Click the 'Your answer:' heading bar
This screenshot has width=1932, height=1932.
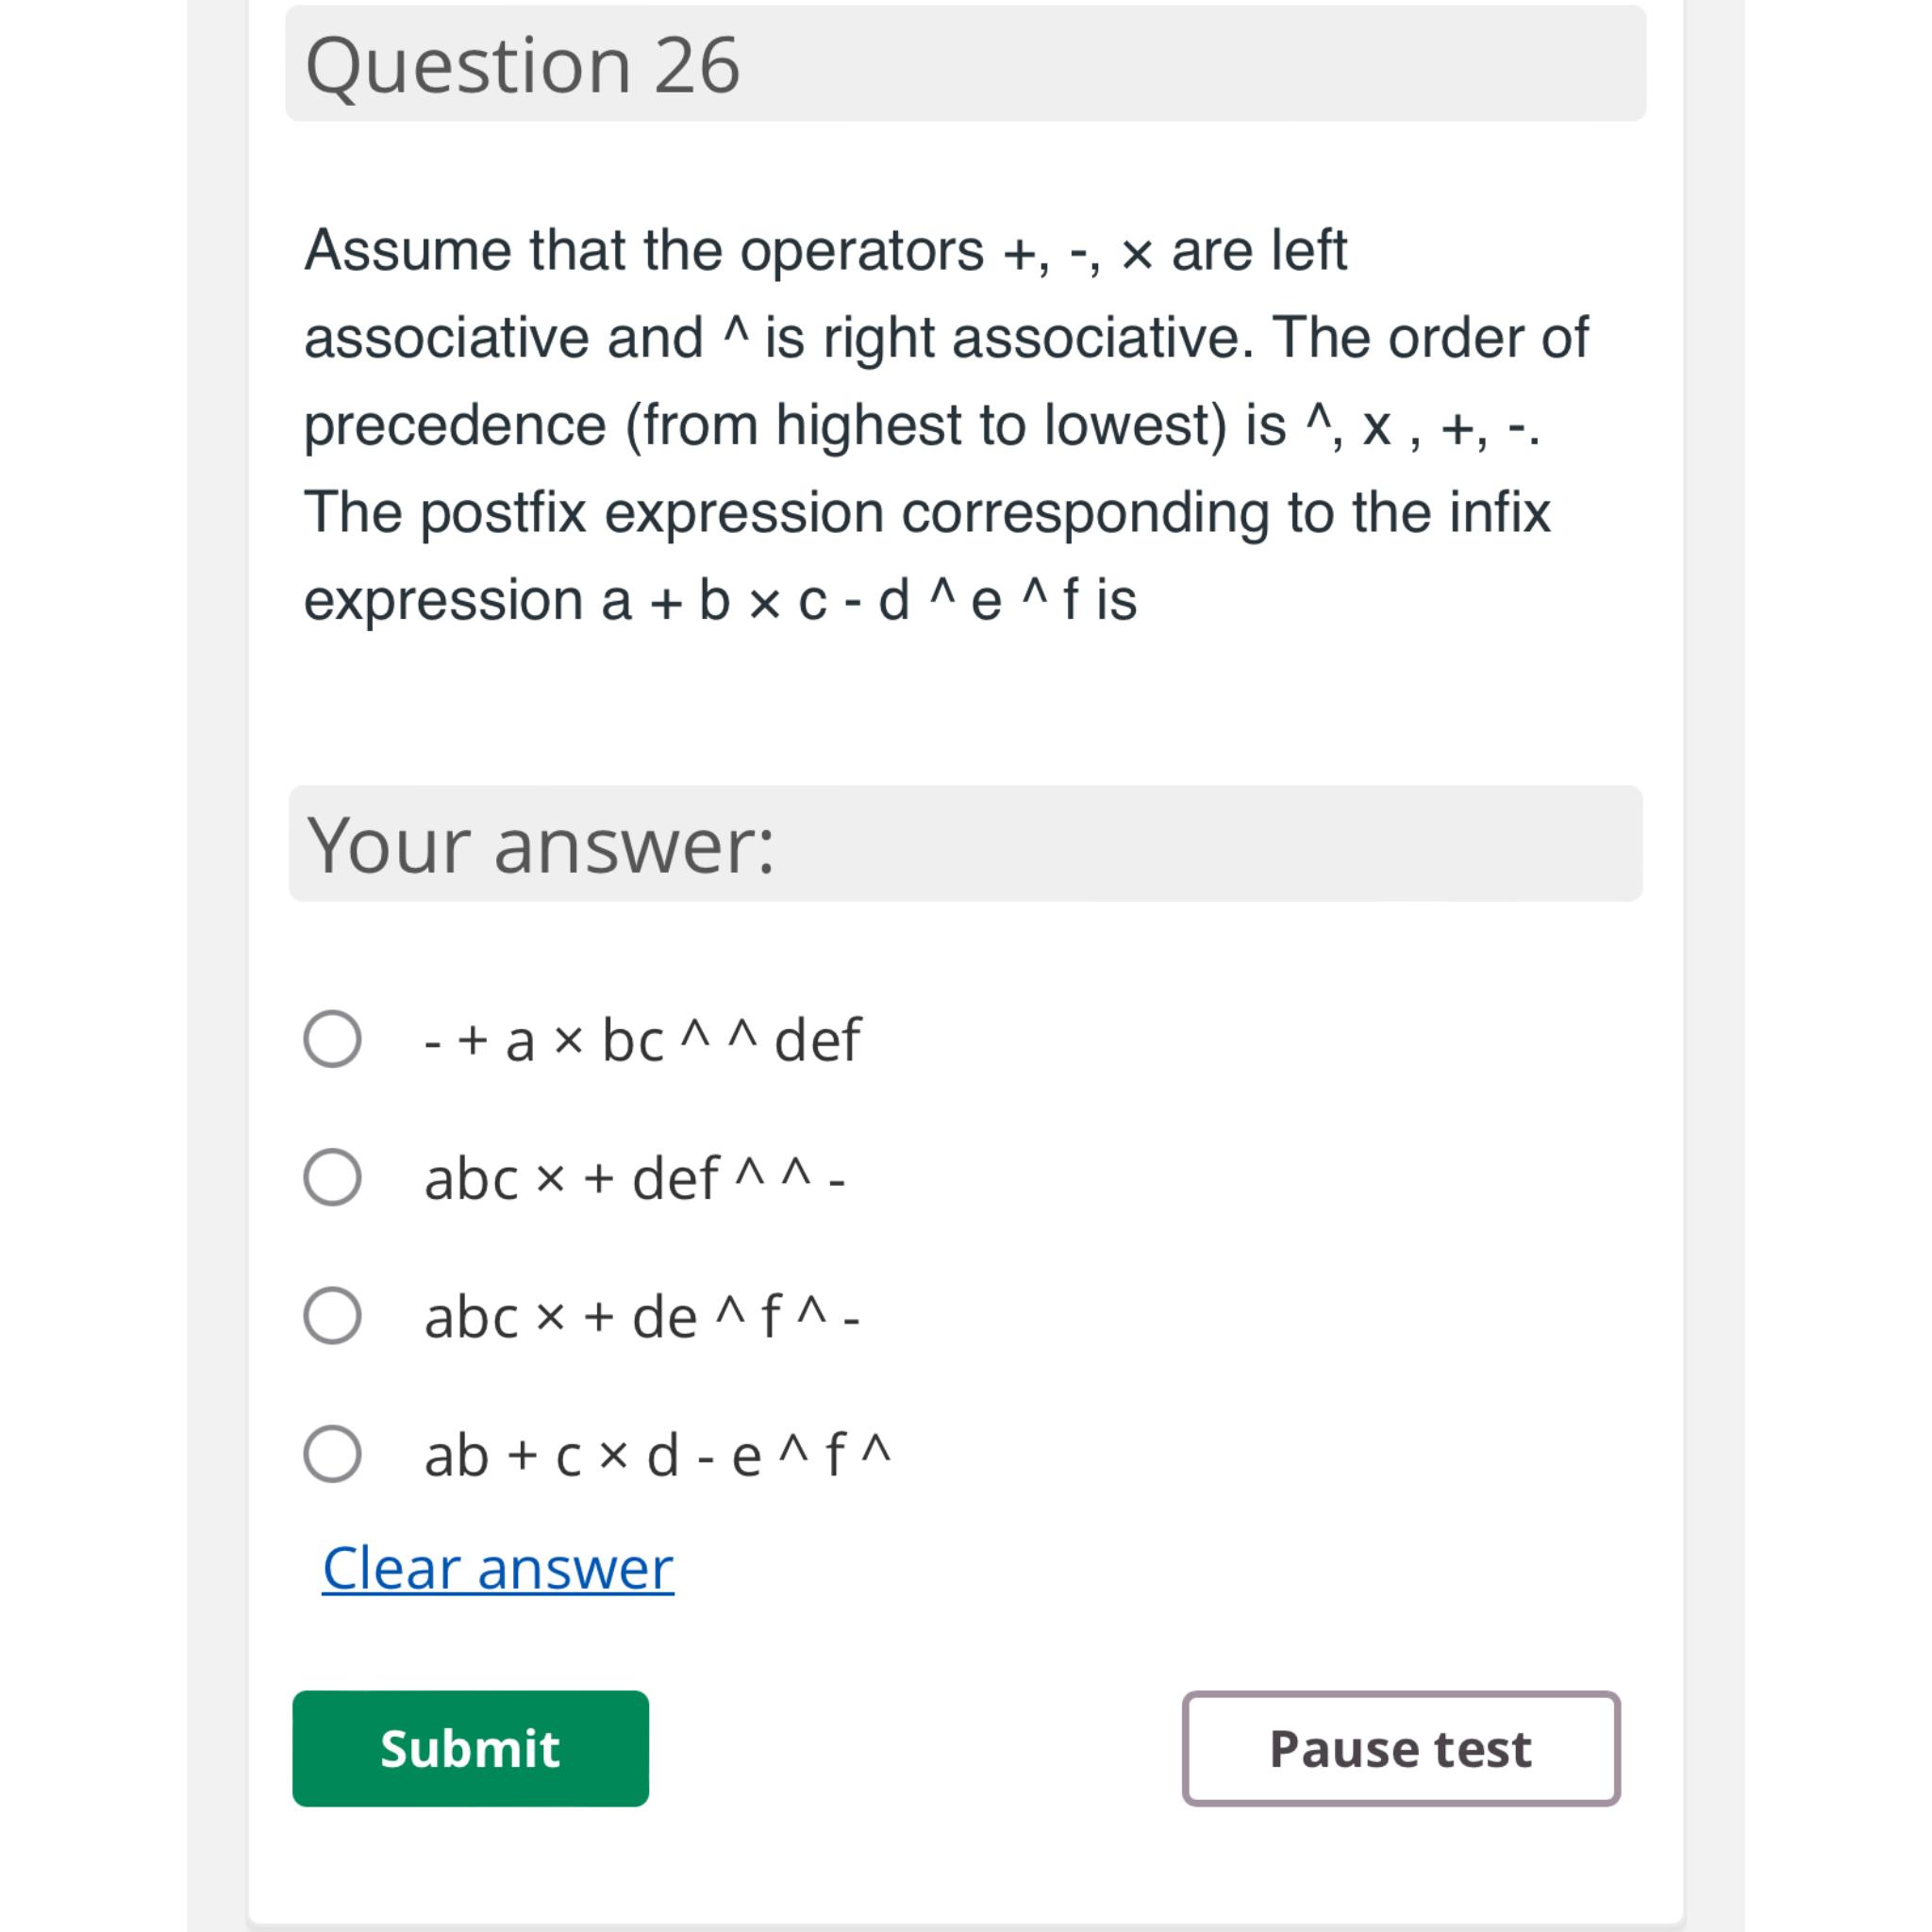tap(965, 843)
